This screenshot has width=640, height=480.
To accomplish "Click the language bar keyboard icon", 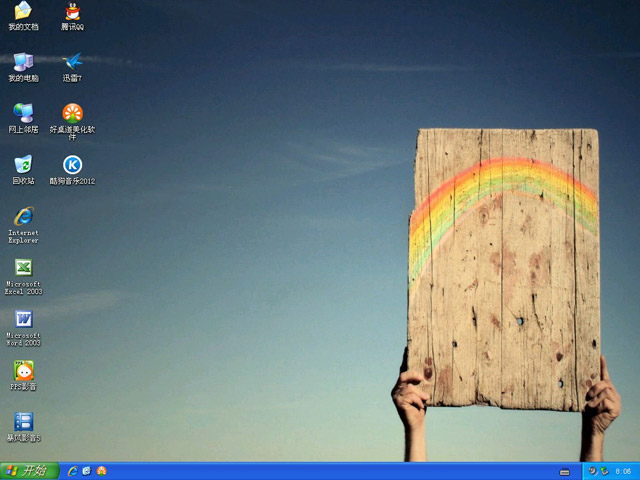I will [565, 471].
